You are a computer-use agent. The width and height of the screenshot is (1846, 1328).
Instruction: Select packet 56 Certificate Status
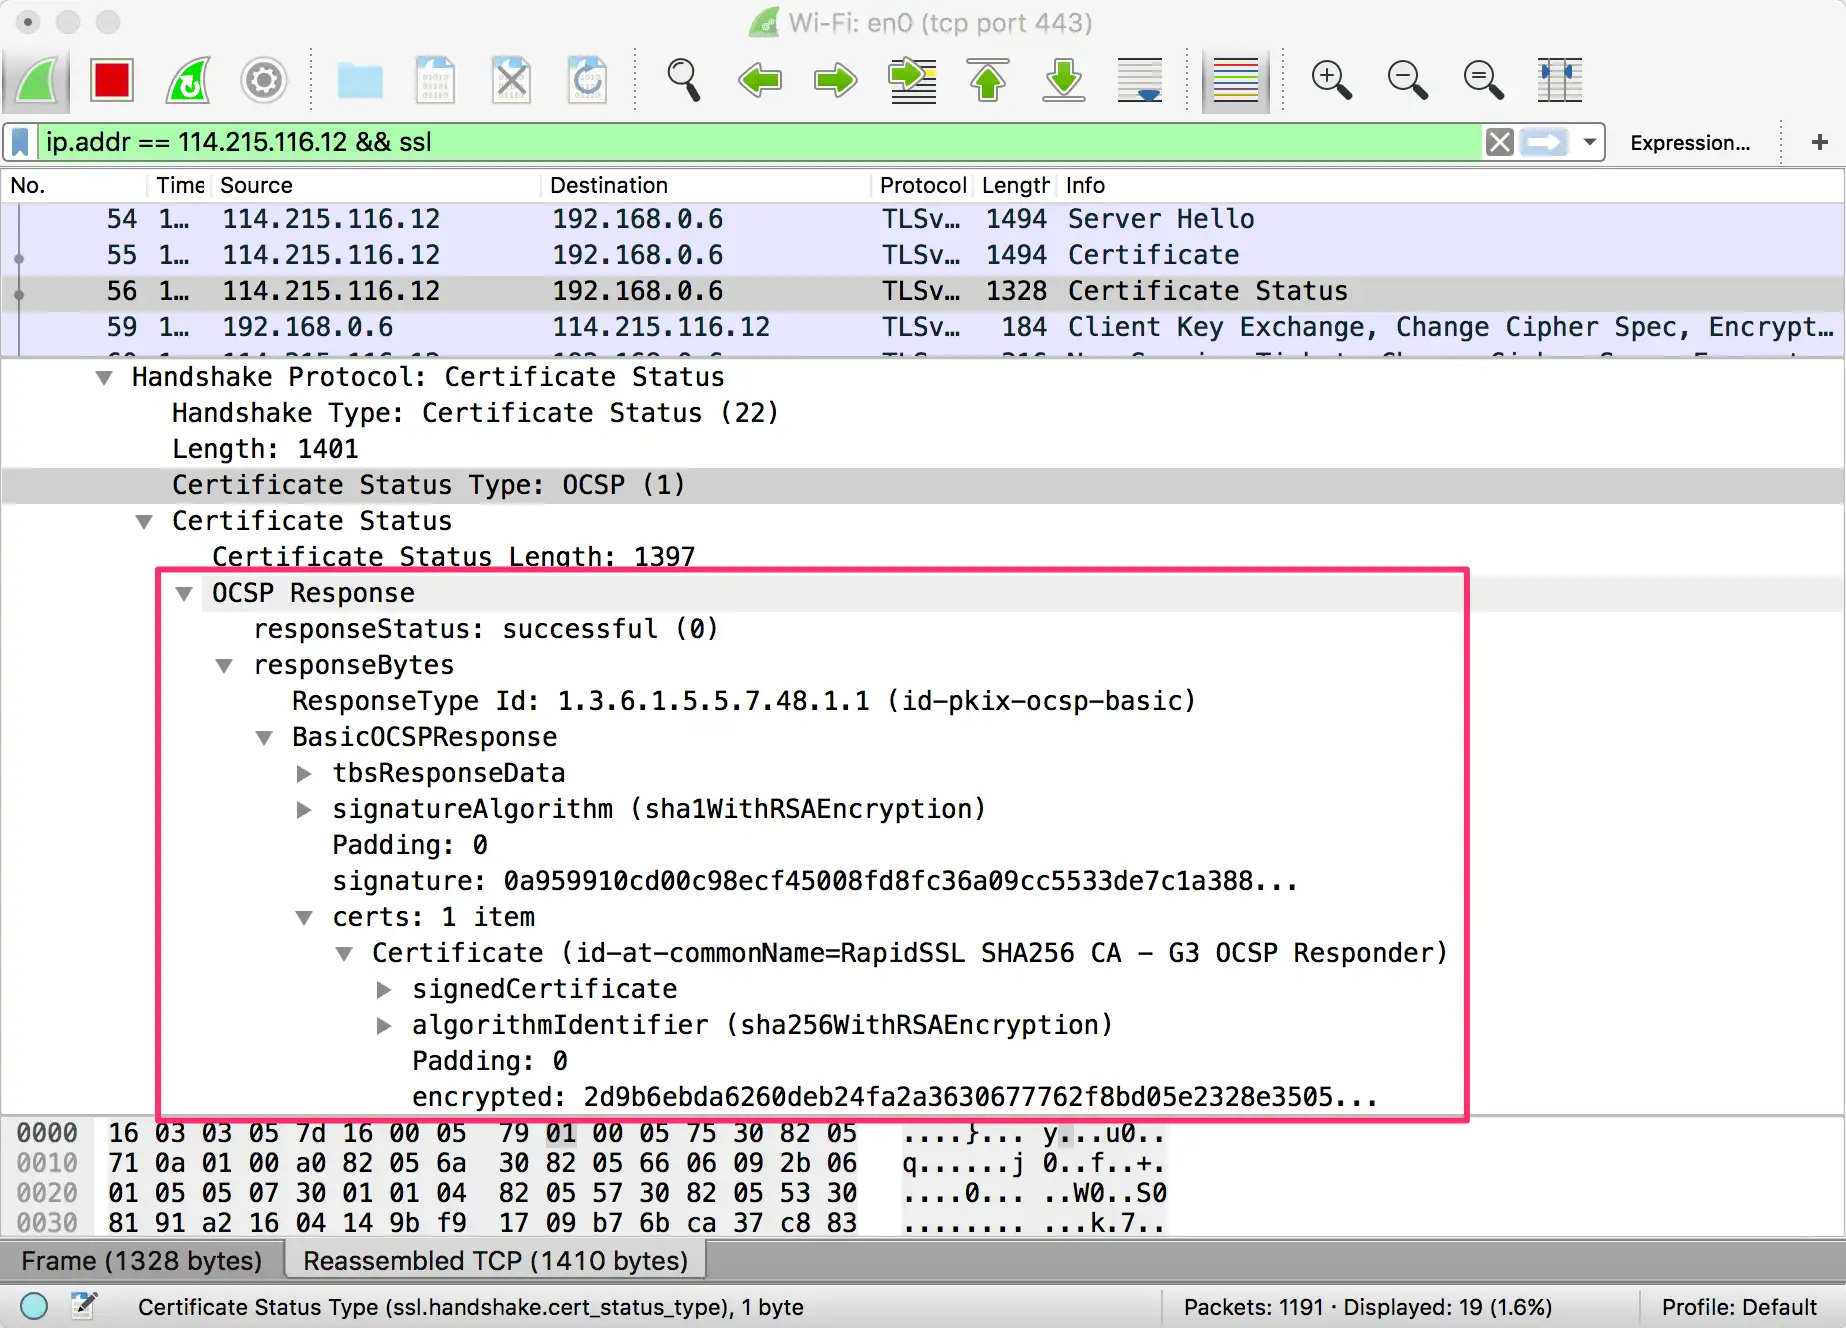(922, 291)
